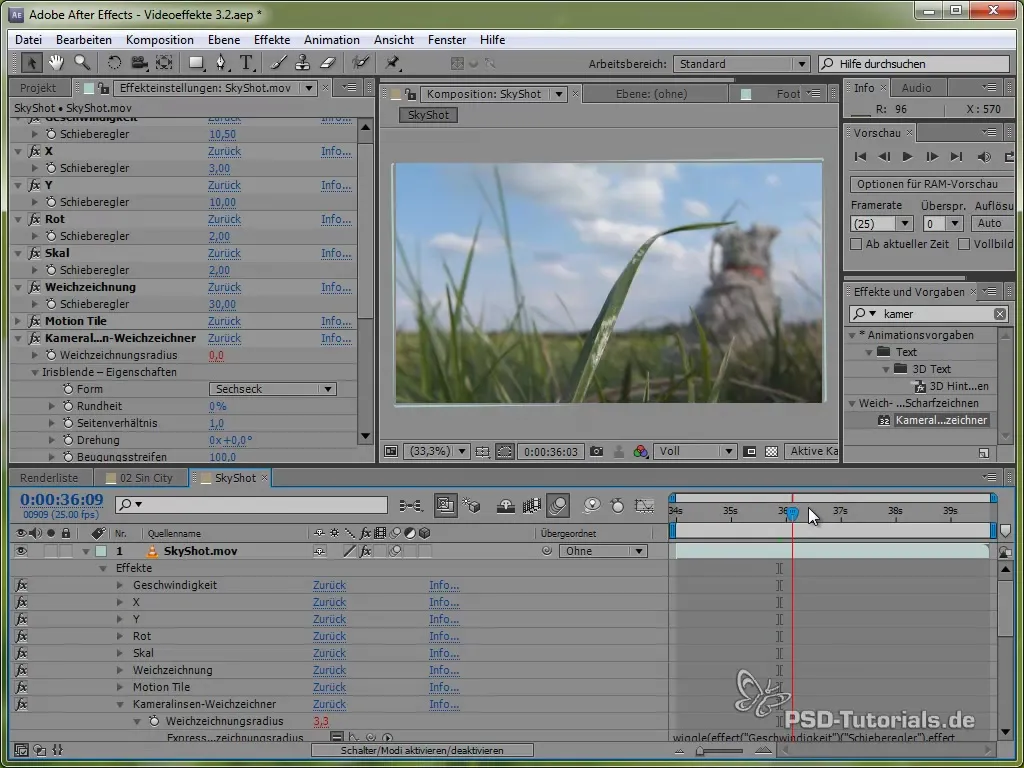This screenshot has height=768, width=1024.
Task: Click the play button in Vorschau panel
Action: 907,157
